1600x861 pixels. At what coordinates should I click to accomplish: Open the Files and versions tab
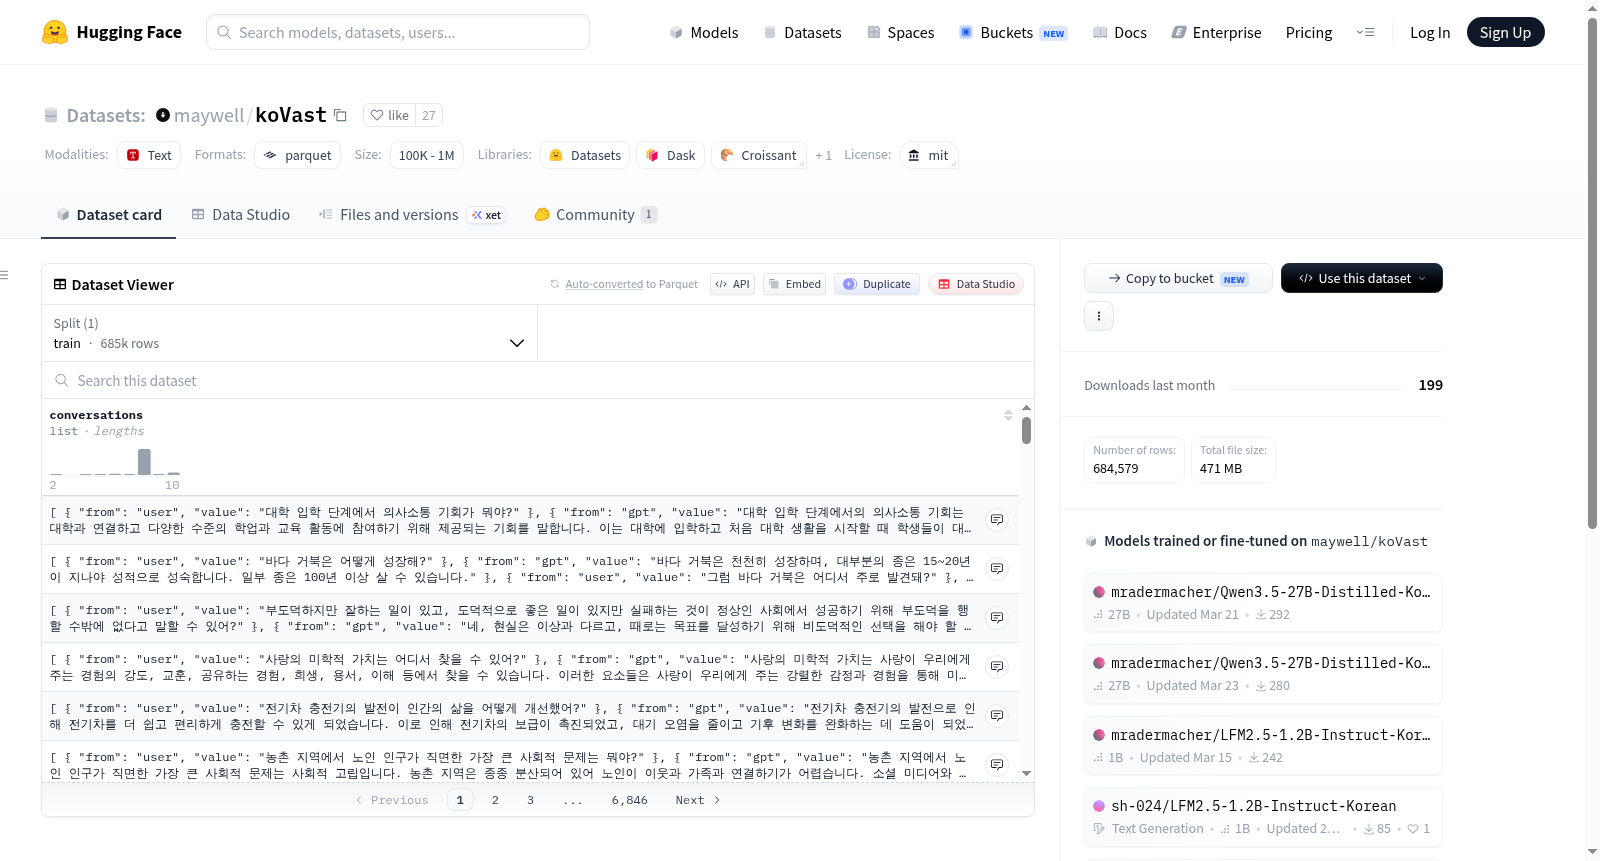coord(412,214)
